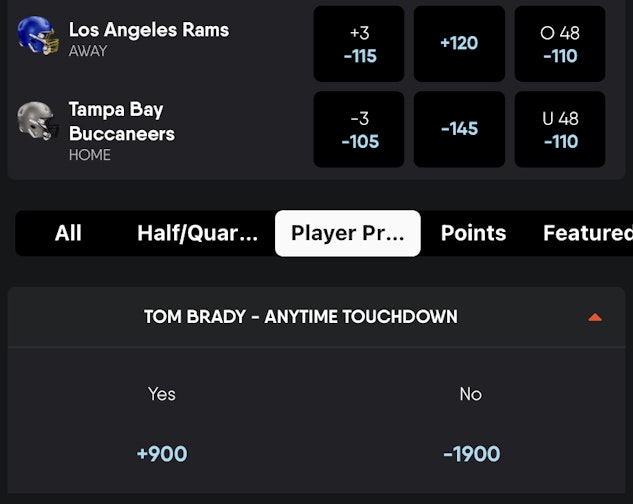633x504 pixels.
Task: Select the Player Props tab
Action: (347, 233)
